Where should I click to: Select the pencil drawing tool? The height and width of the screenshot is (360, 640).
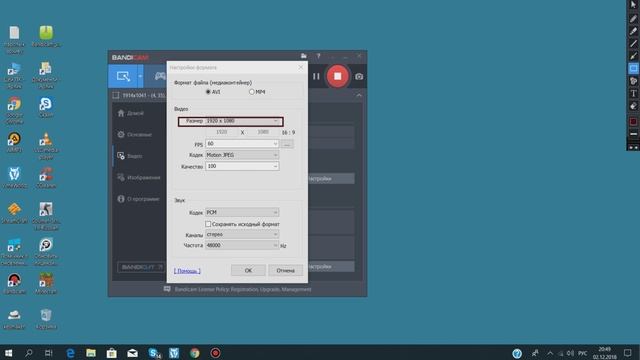633,18
